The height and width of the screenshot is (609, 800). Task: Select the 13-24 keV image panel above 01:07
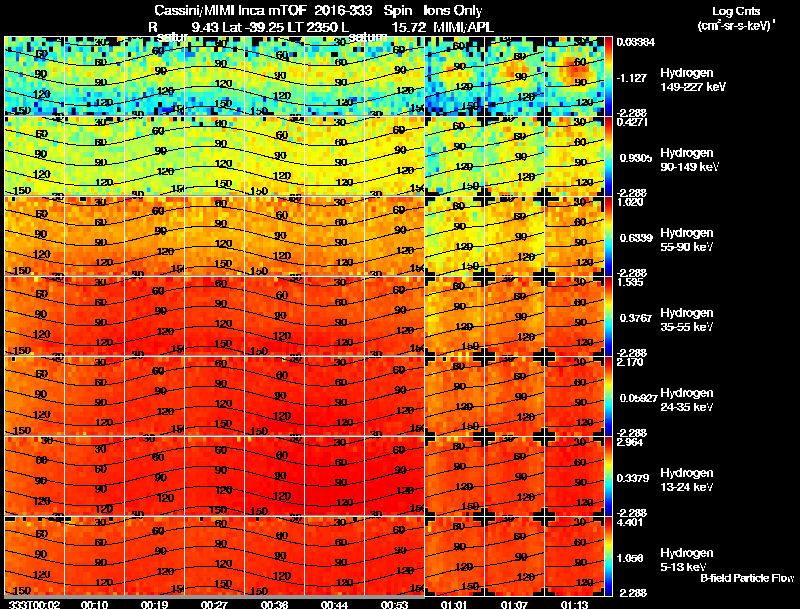[514, 476]
